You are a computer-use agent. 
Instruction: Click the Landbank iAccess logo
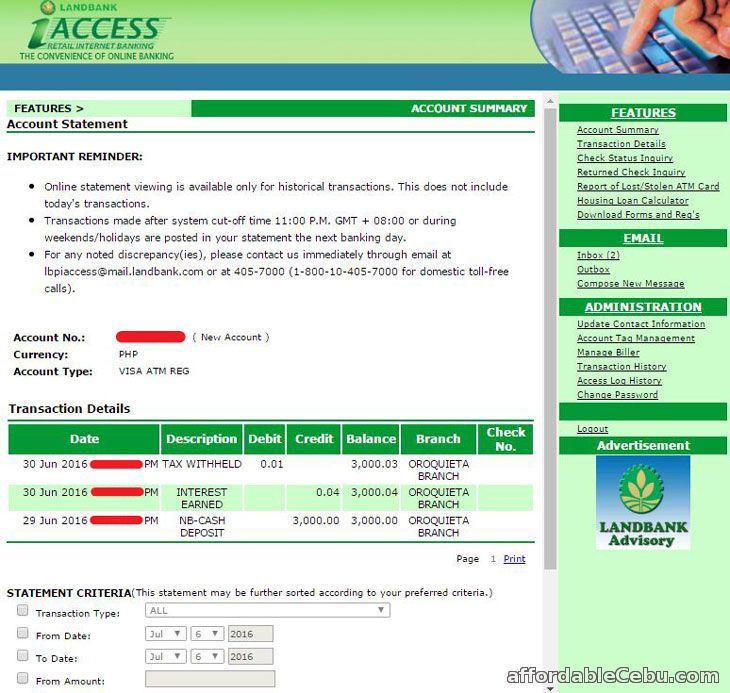pyautogui.click(x=98, y=31)
